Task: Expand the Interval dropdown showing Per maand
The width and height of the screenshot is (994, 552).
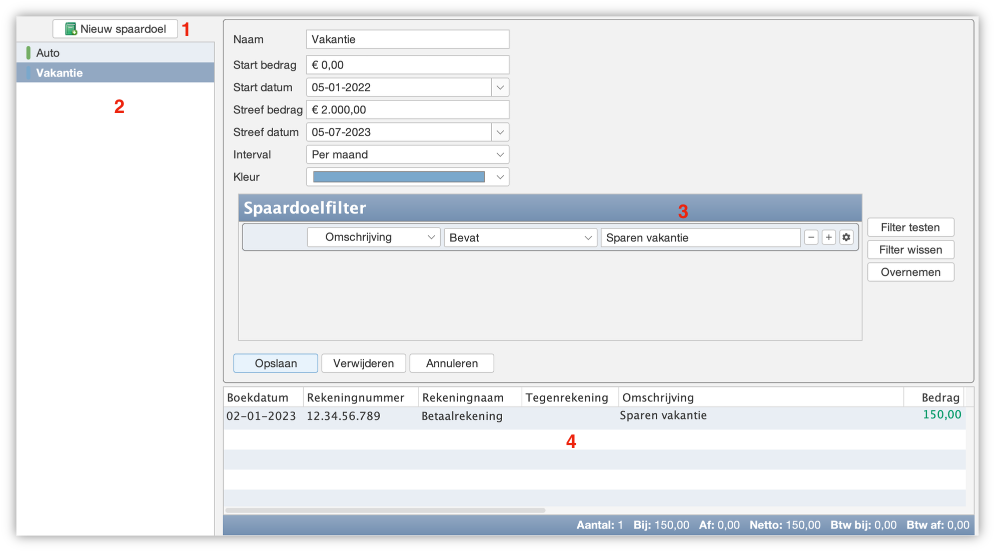Action: [407, 155]
